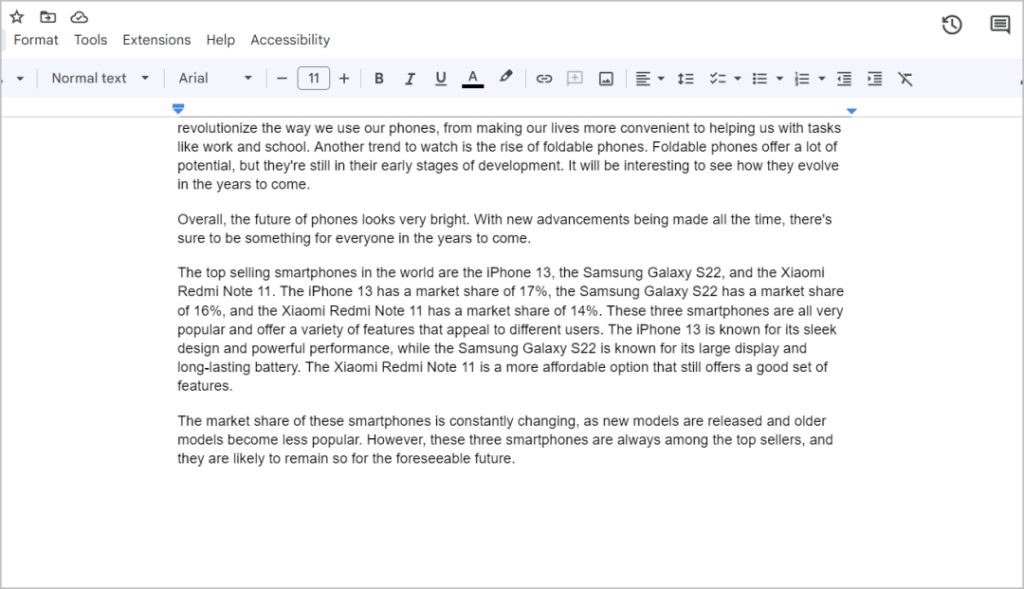Open the Move to folder icon
The image size is (1024, 589).
click(x=48, y=17)
